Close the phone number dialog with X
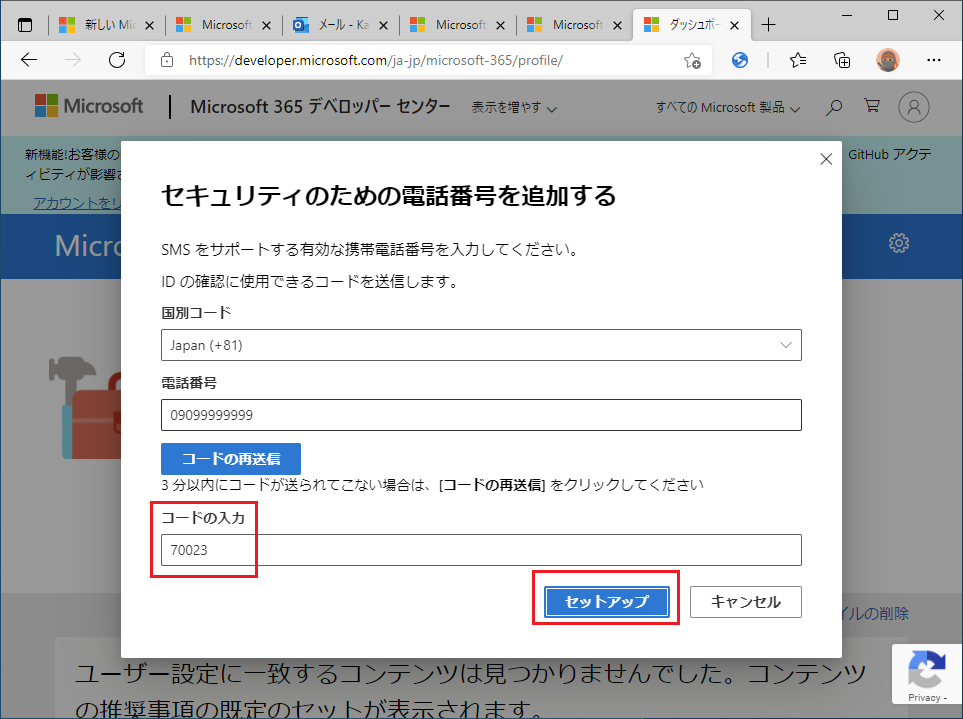 (x=826, y=160)
